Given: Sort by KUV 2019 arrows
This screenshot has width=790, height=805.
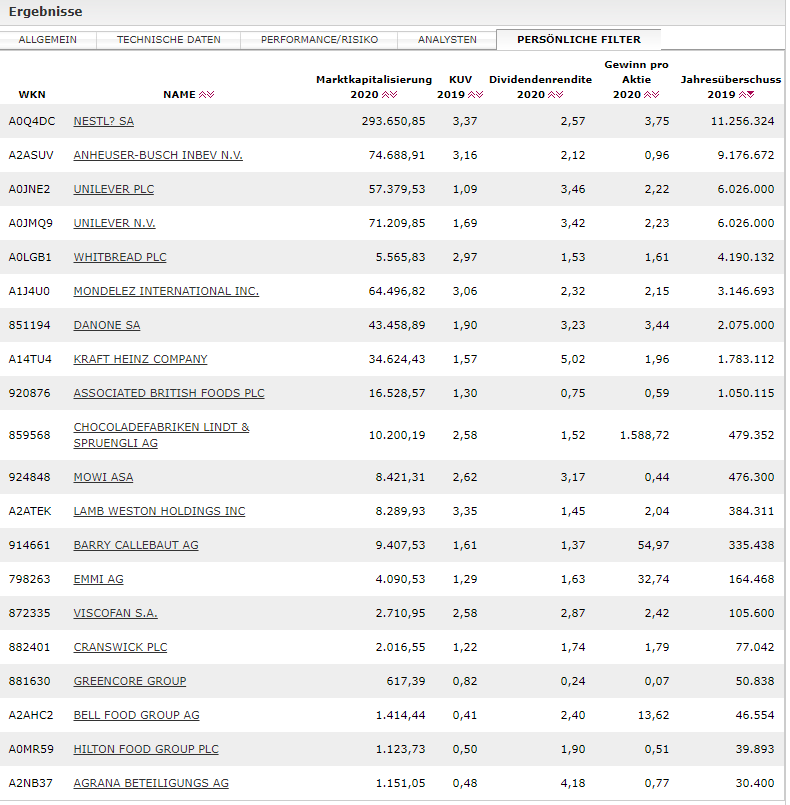Looking at the screenshot, I should tap(476, 95).
